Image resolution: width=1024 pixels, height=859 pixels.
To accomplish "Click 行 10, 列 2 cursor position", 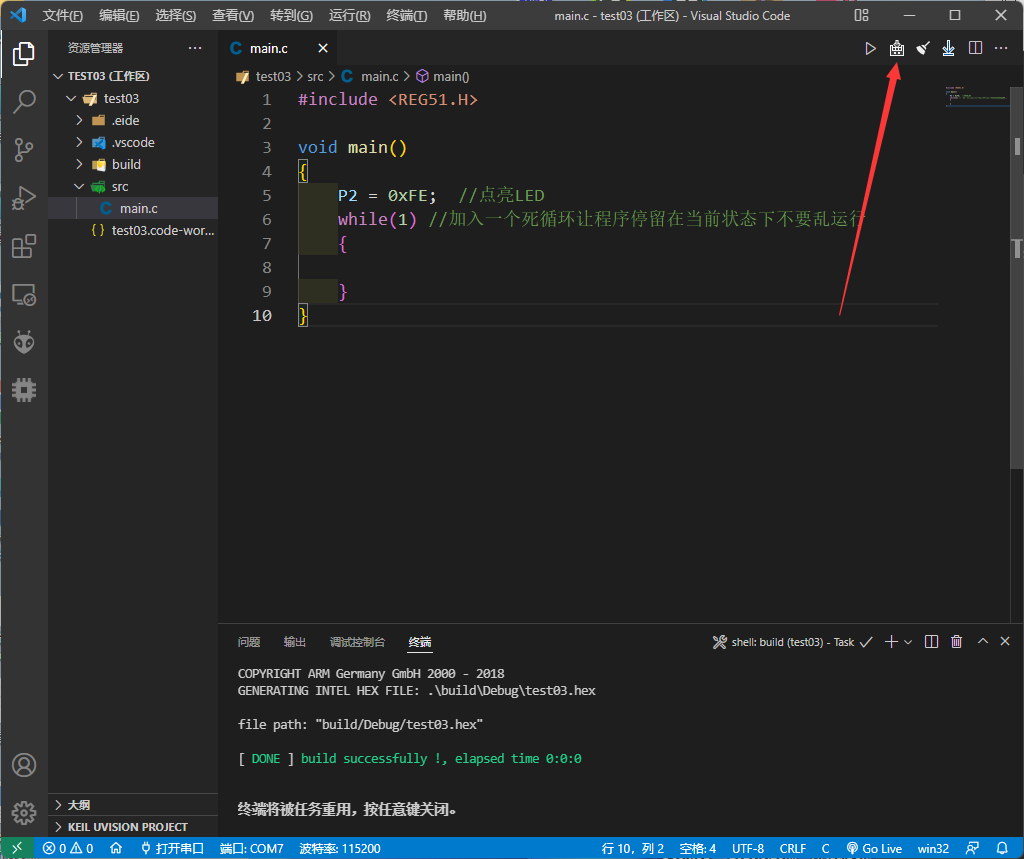I will 632,848.
